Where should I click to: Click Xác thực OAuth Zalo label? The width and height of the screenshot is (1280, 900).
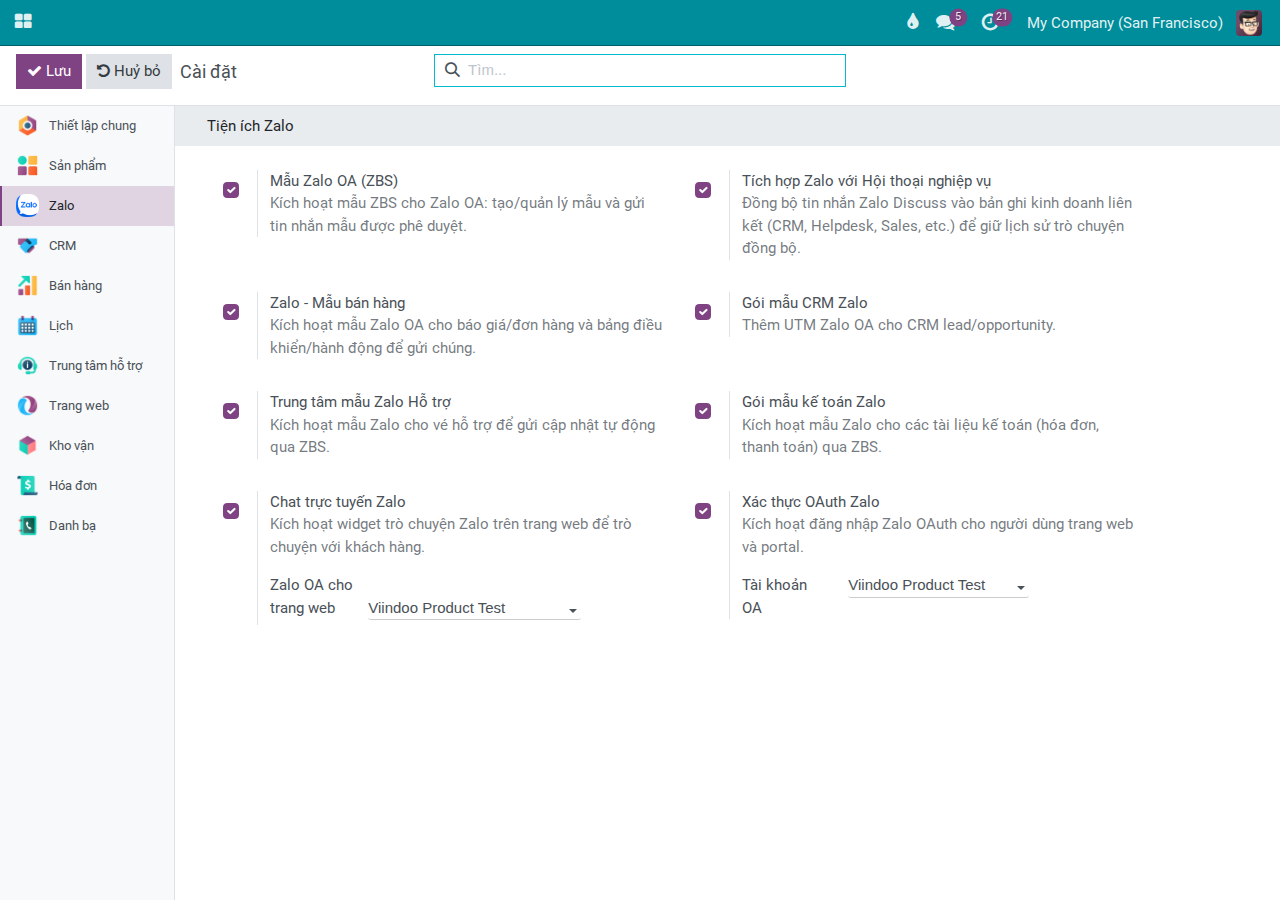811,502
